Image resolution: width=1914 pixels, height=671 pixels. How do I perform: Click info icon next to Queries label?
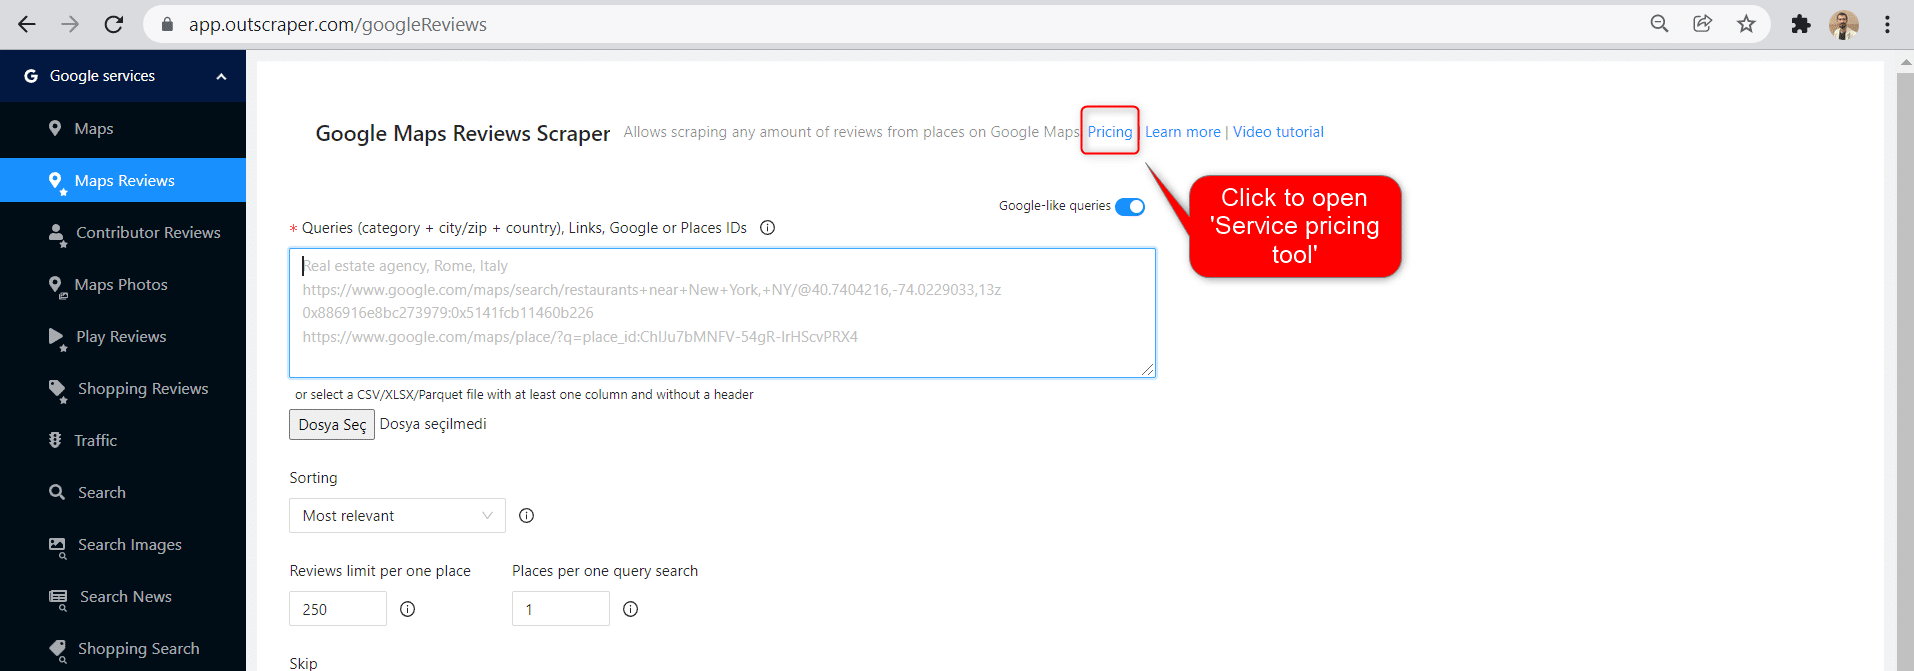click(767, 228)
